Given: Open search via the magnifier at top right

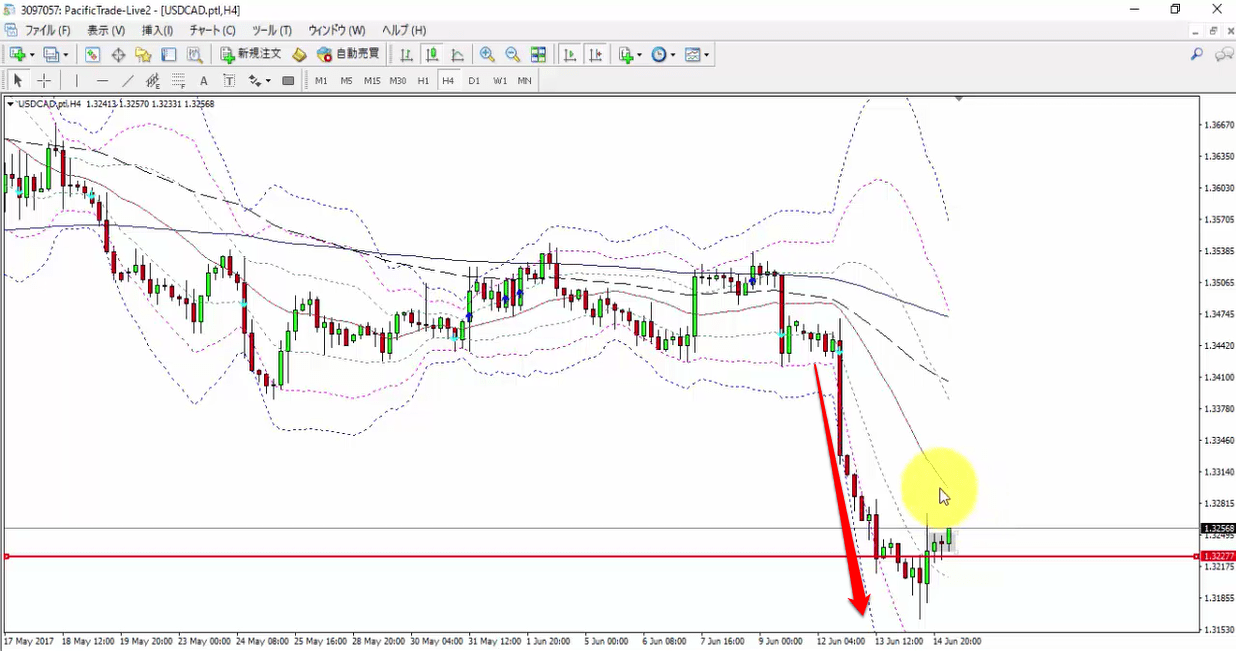Looking at the screenshot, I should tap(1197, 55).
